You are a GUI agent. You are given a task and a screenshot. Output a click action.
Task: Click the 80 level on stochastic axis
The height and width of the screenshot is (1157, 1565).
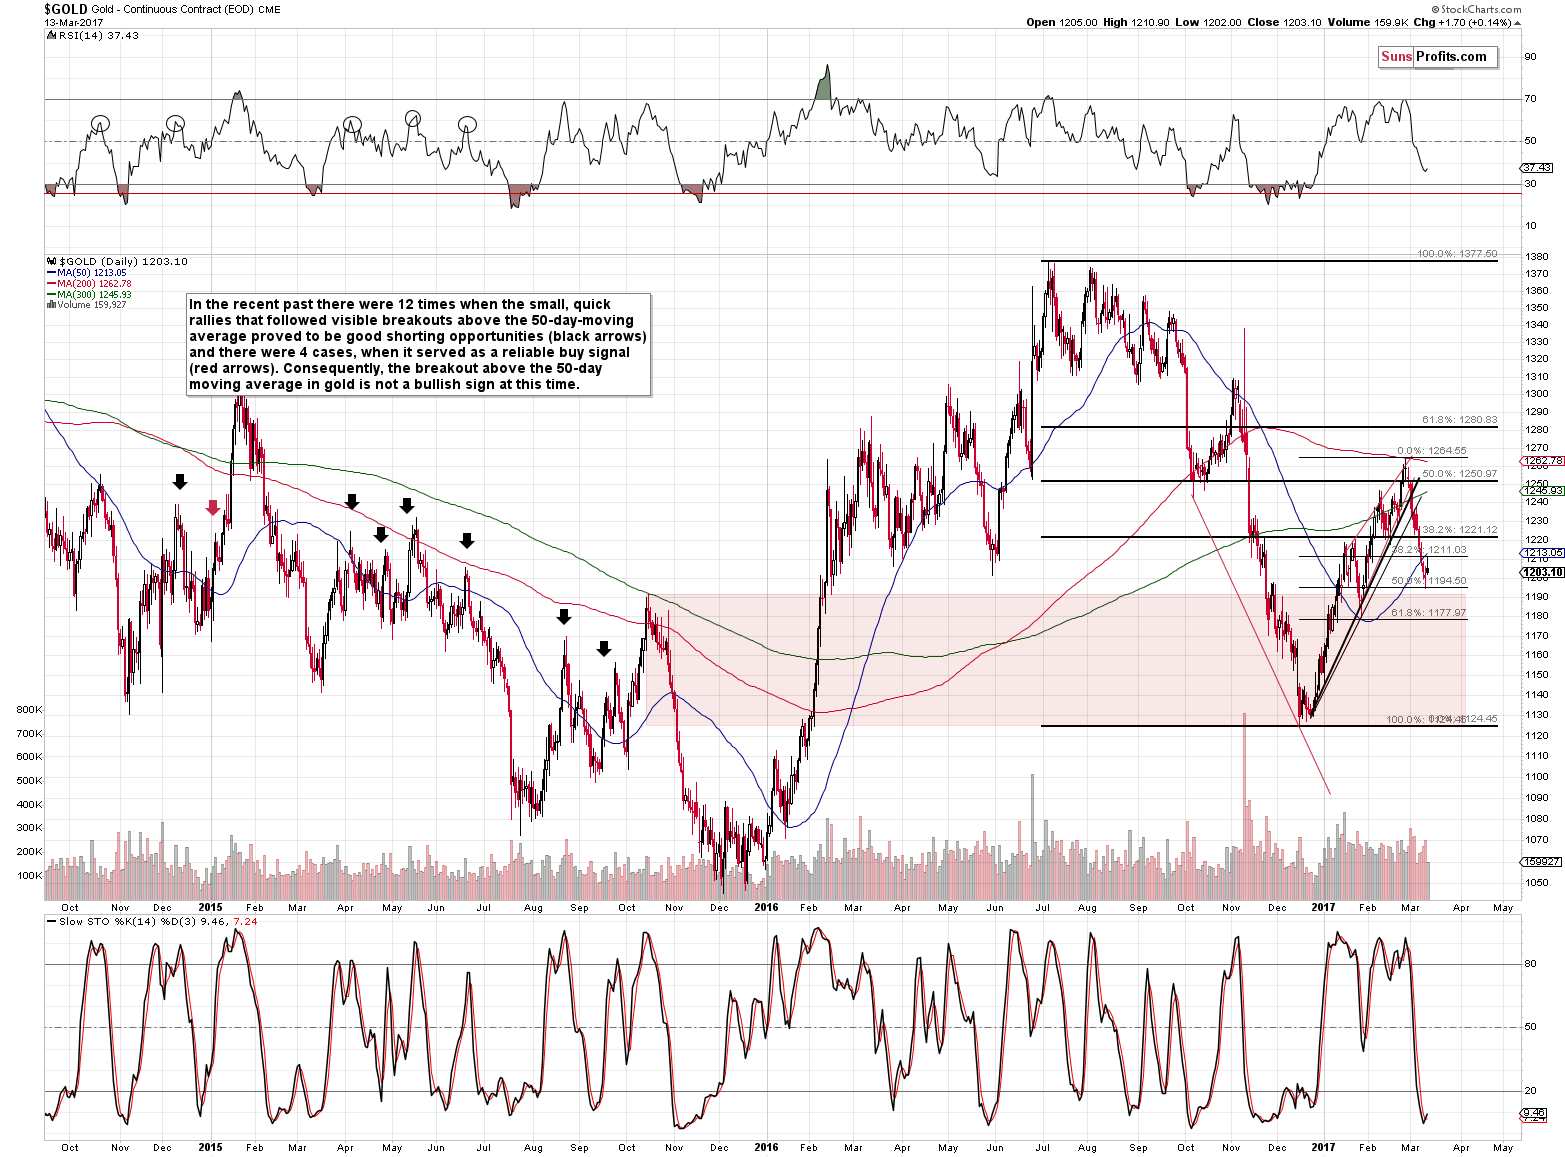pyautogui.click(x=1530, y=965)
